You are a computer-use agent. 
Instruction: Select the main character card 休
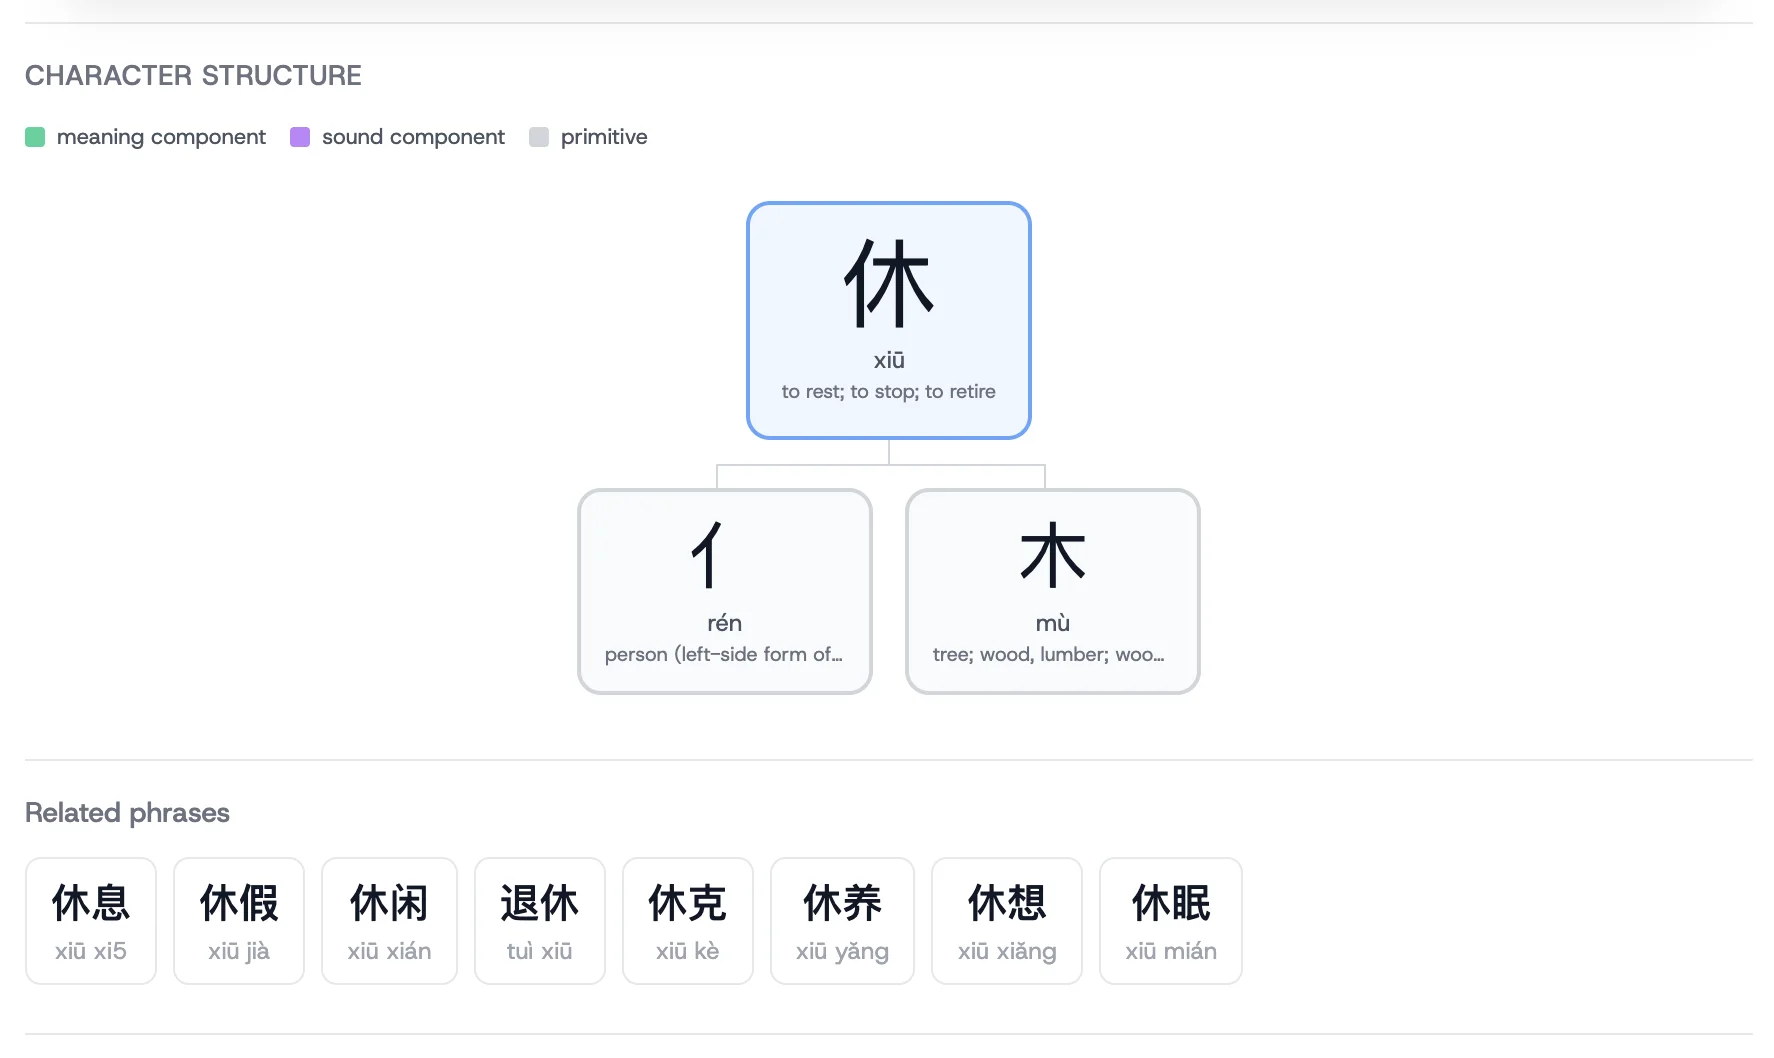pyautogui.click(x=888, y=320)
